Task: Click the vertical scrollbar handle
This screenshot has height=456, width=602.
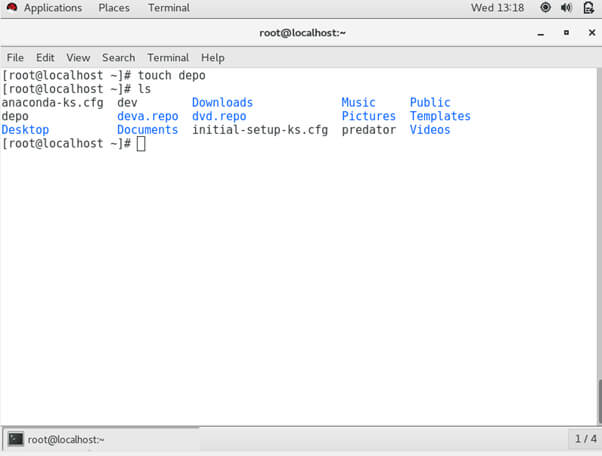Action: coord(599,401)
